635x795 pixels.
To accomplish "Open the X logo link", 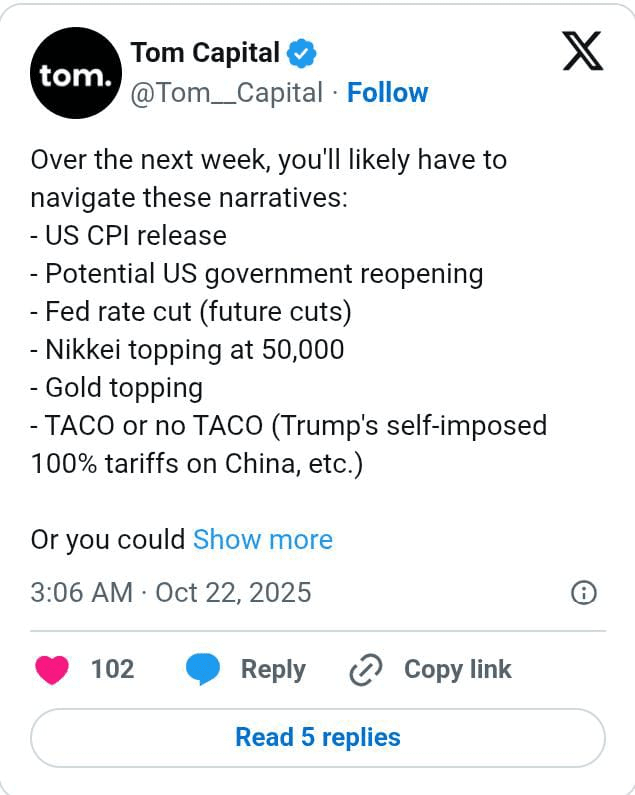I will [x=582, y=51].
